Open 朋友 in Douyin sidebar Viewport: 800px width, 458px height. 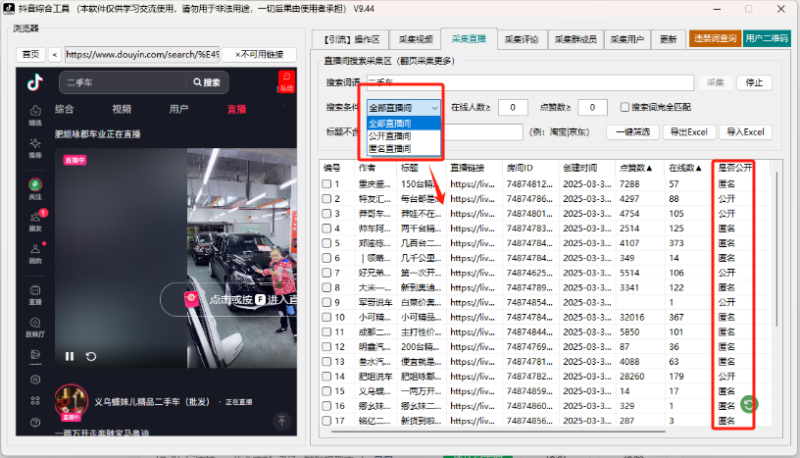(35, 221)
